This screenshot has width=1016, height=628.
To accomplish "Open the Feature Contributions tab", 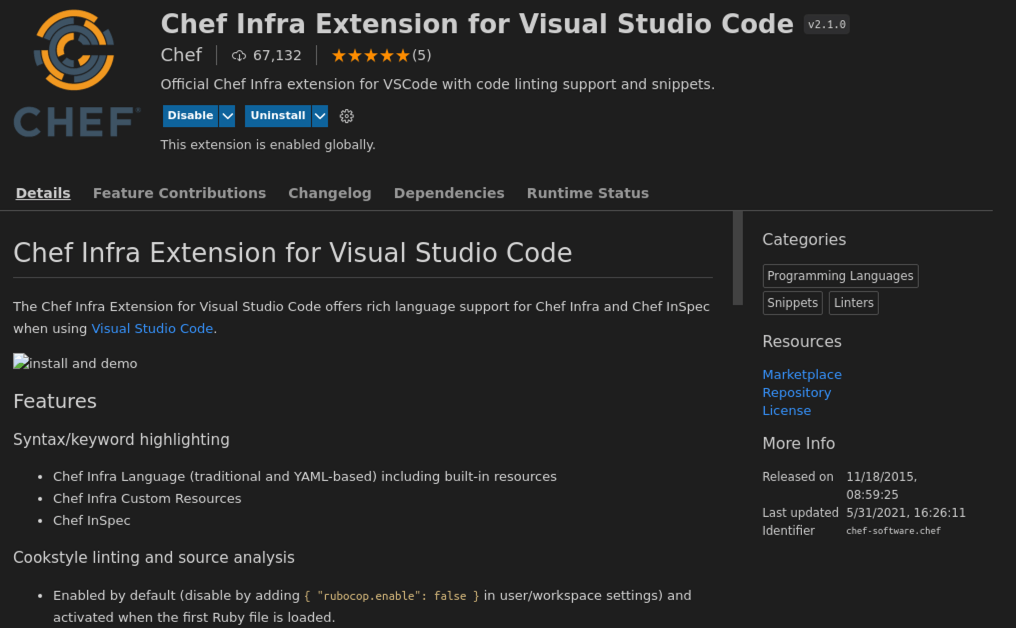I will tap(179, 193).
